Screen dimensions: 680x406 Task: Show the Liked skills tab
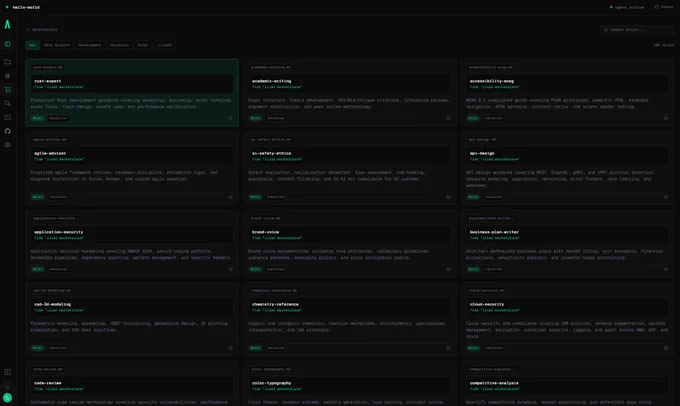[x=164, y=45]
